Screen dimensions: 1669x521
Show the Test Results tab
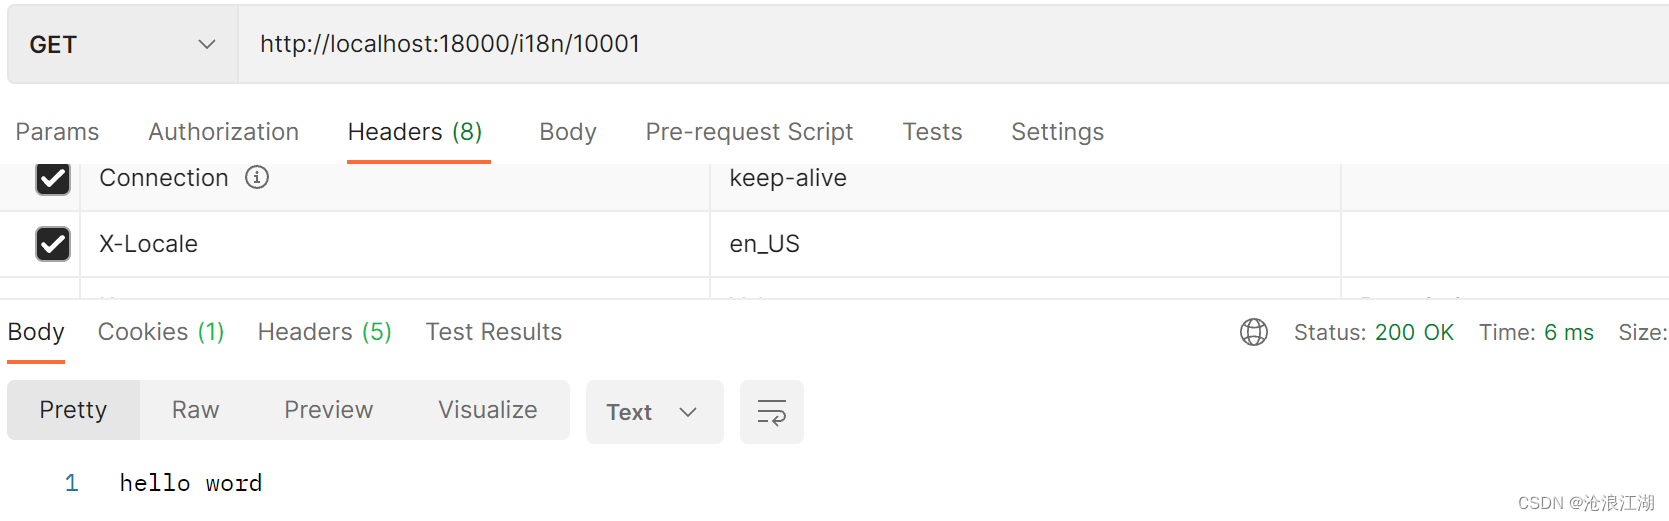coord(494,332)
